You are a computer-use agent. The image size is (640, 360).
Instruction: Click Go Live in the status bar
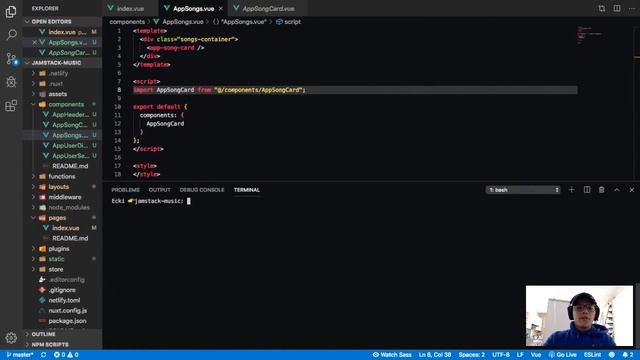[x=562, y=355]
